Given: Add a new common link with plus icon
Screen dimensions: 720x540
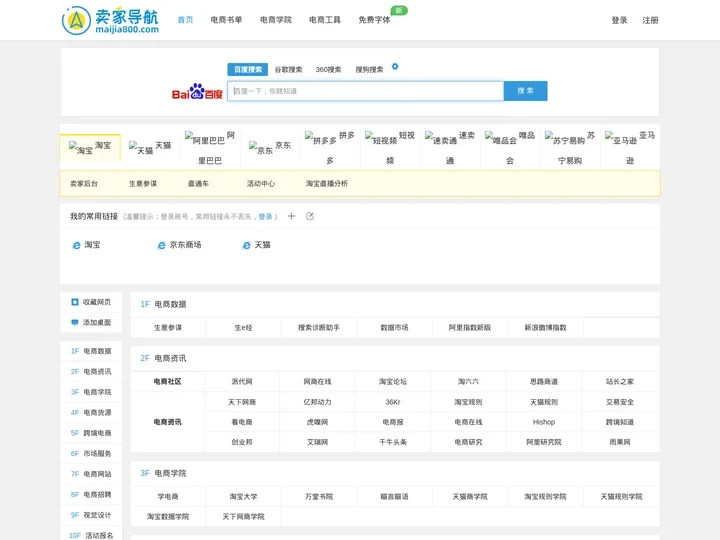Looking at the screenshot, I should [291, 216].
